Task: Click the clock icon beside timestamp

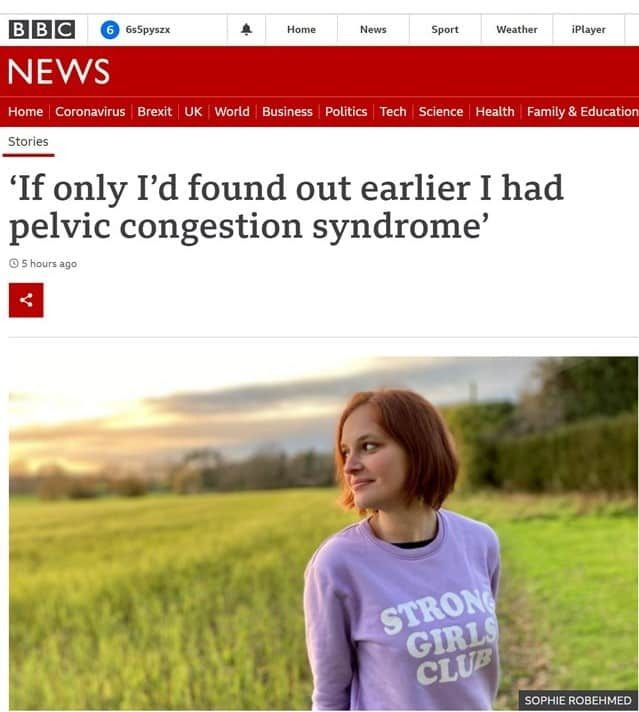Action: coord(13,264)
